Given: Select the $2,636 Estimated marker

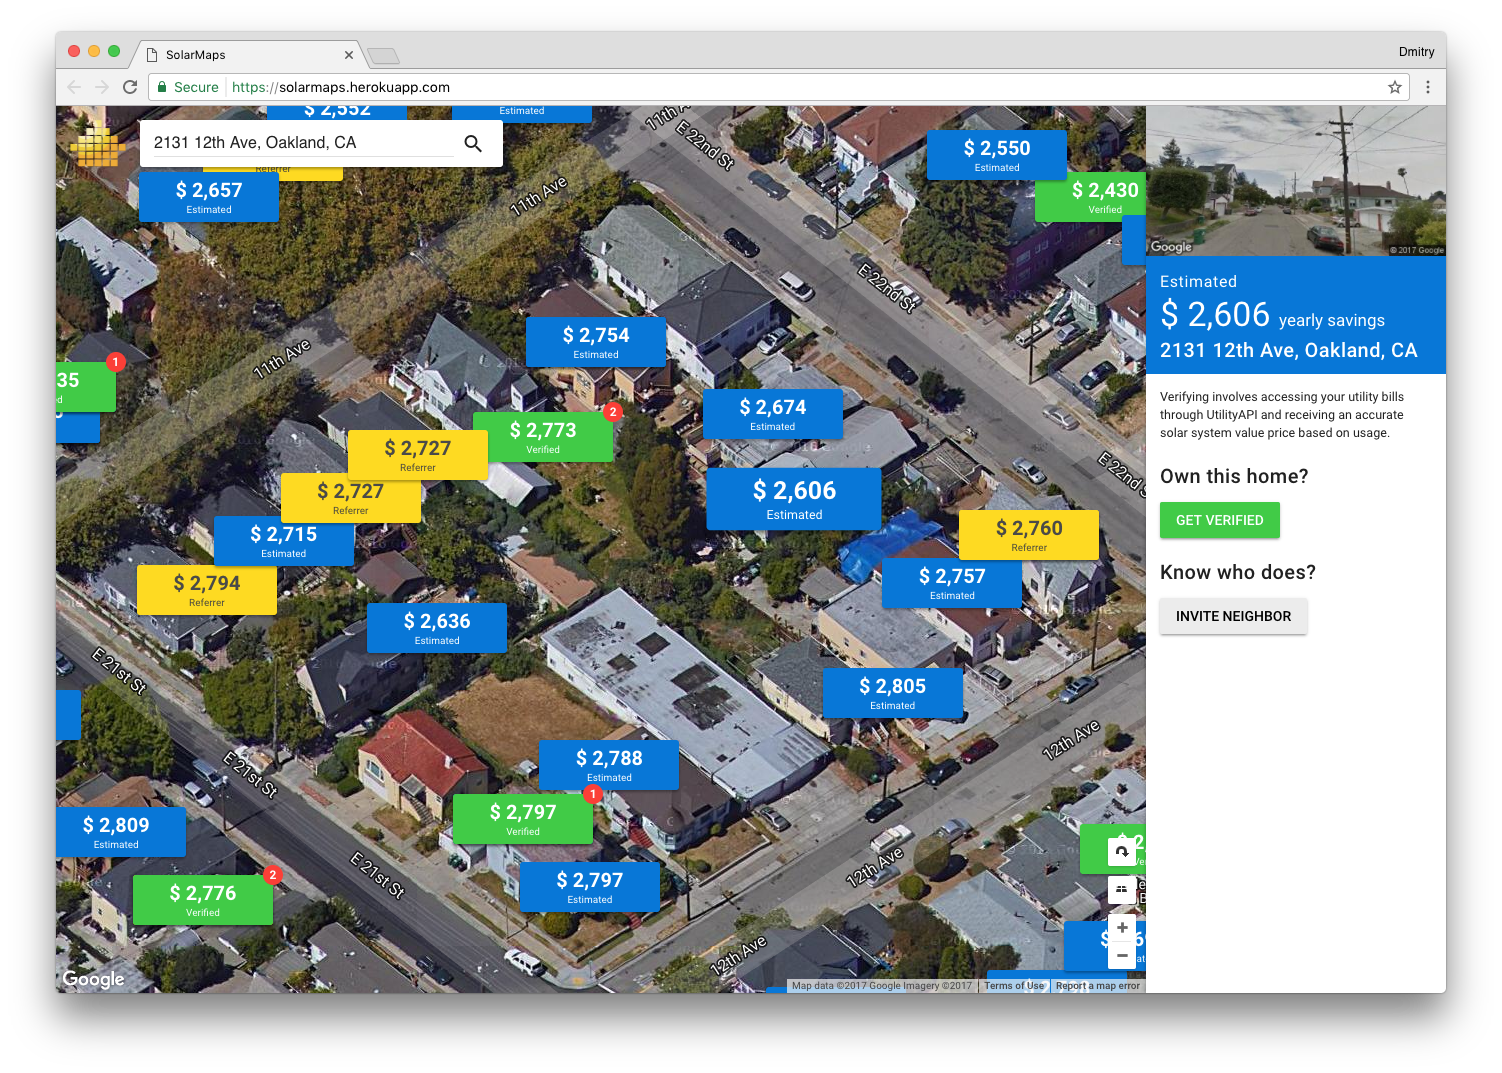Looking at the screenshot, I should tap(437, 628).
